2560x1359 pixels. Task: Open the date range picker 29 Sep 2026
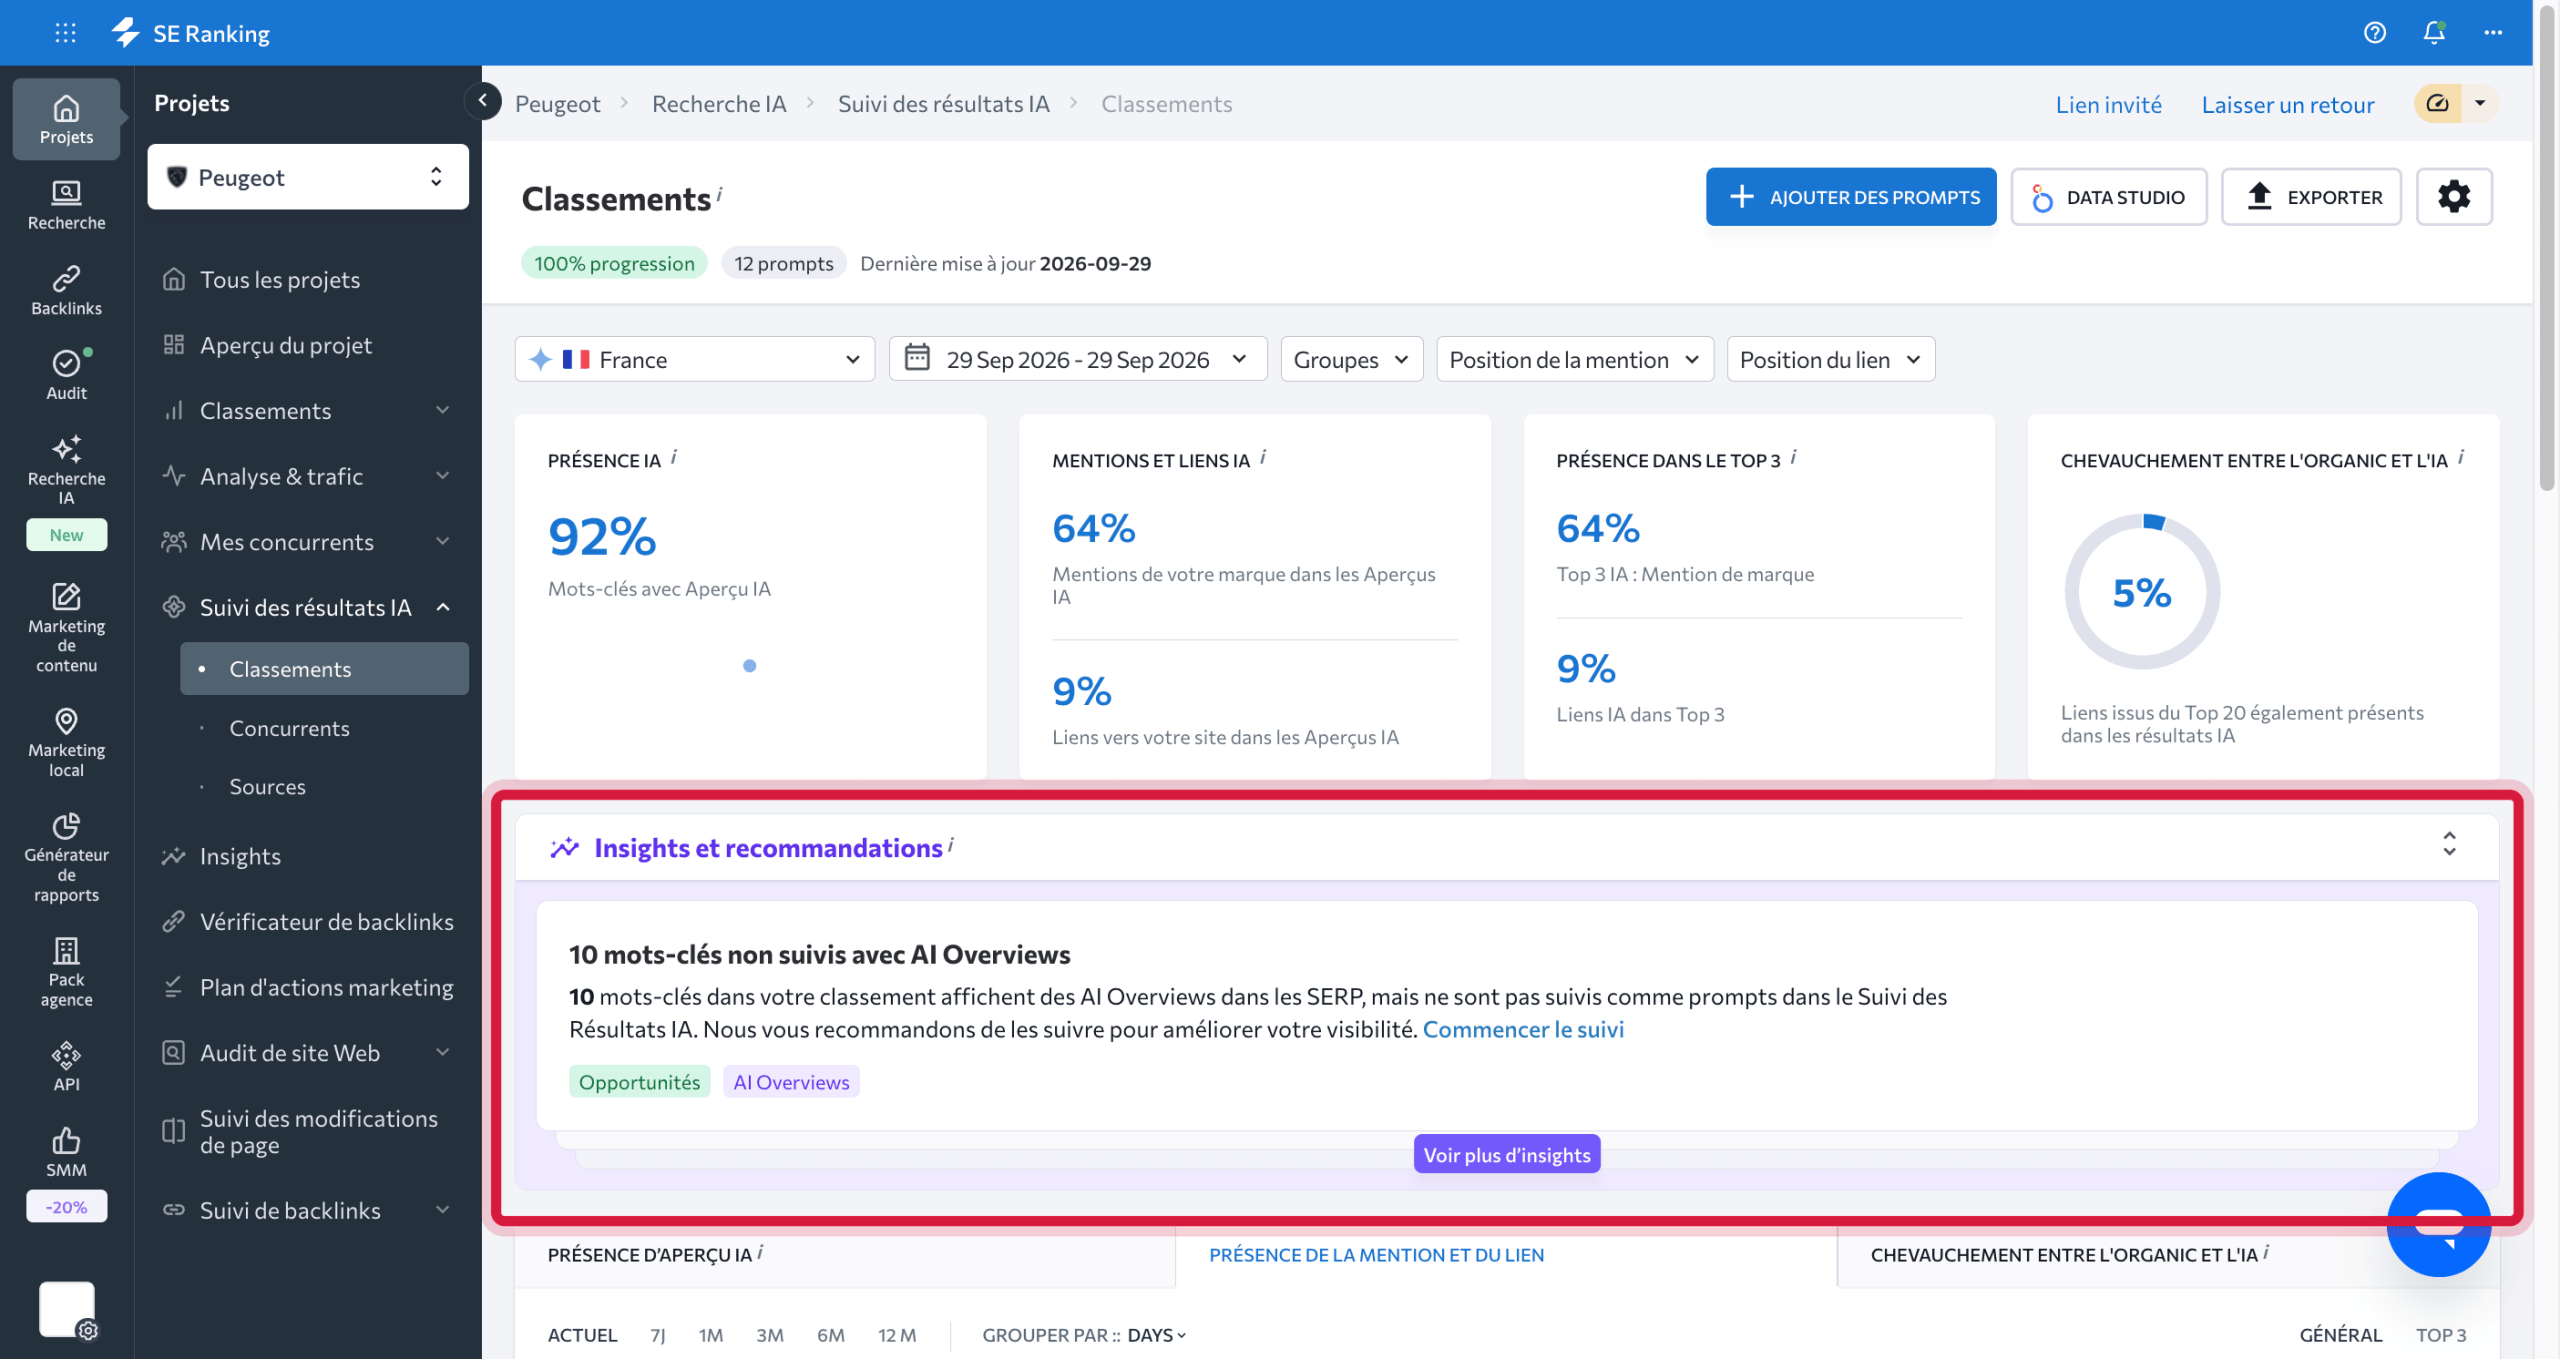click(x=1078, y=359)
